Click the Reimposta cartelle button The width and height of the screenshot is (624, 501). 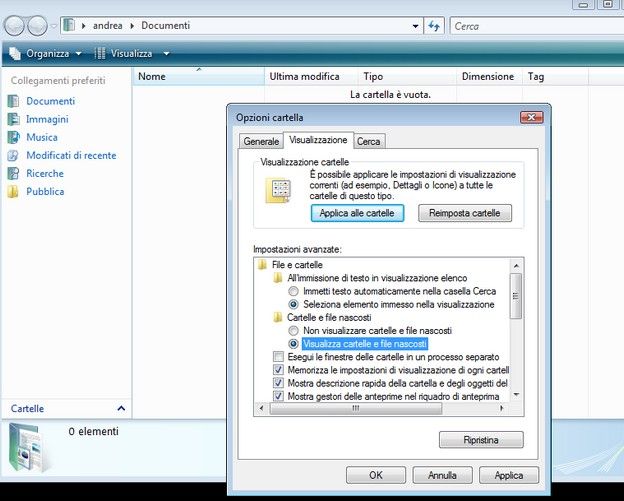(x=464, y=213)
